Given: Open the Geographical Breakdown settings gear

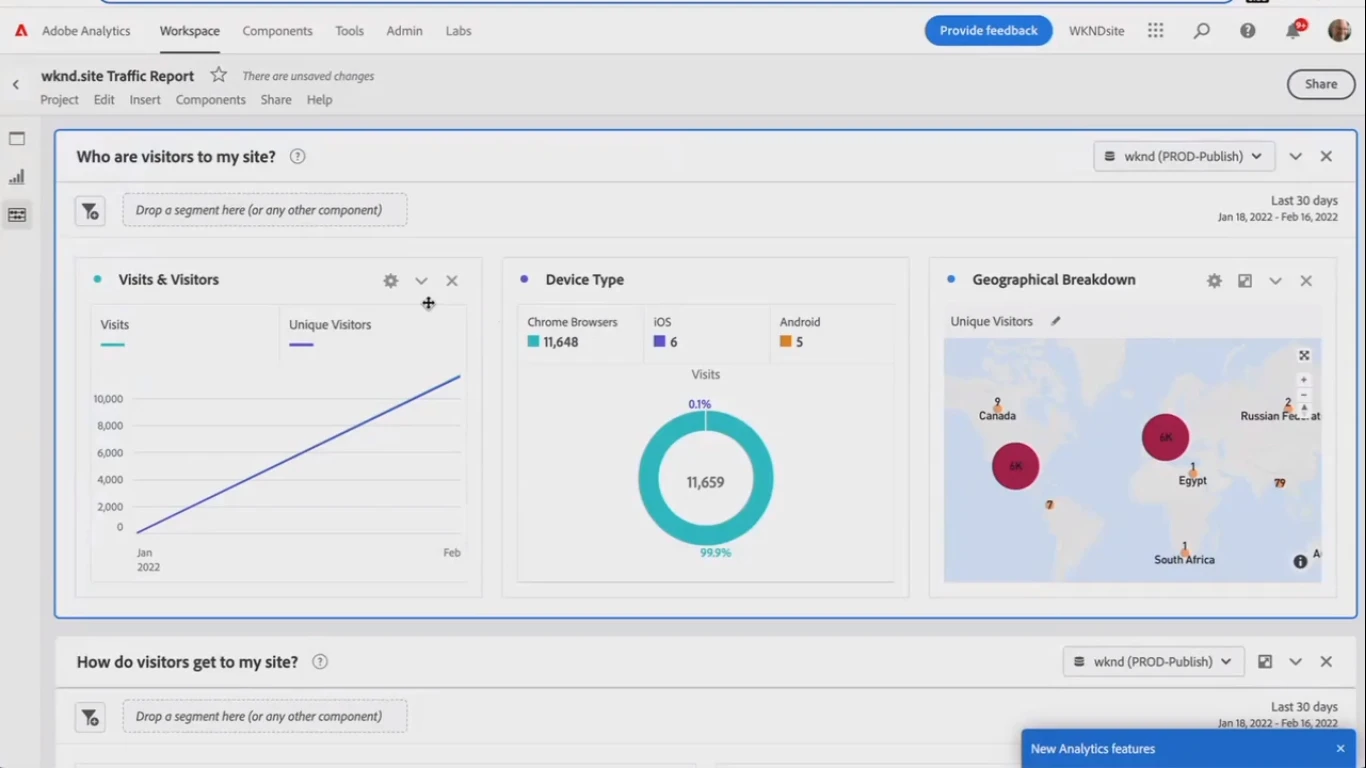Looking at the screenshot, I should coord(1214,281).
